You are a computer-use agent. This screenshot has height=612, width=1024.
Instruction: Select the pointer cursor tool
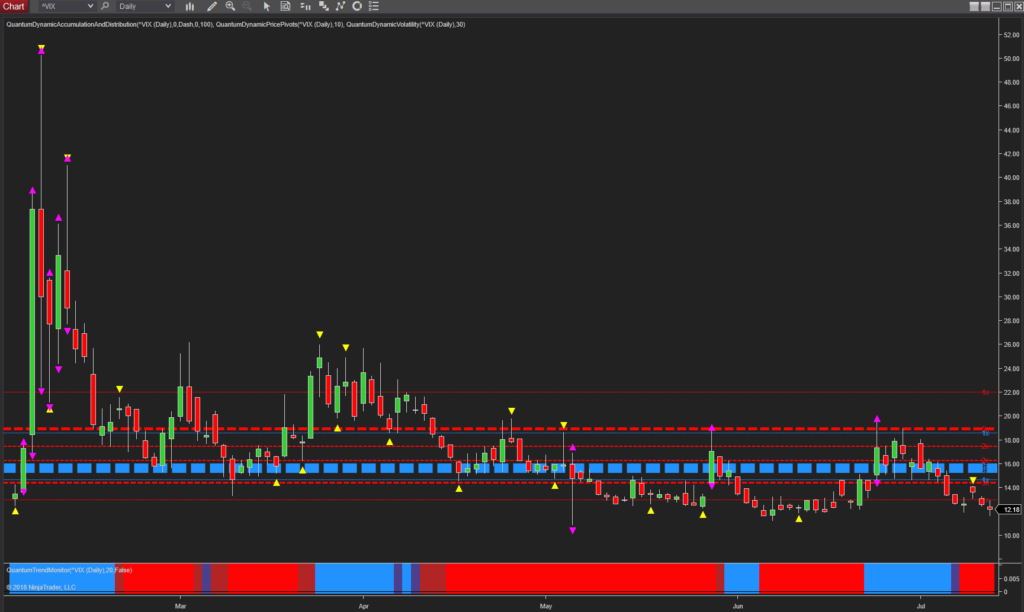click(x=266, y=6)
